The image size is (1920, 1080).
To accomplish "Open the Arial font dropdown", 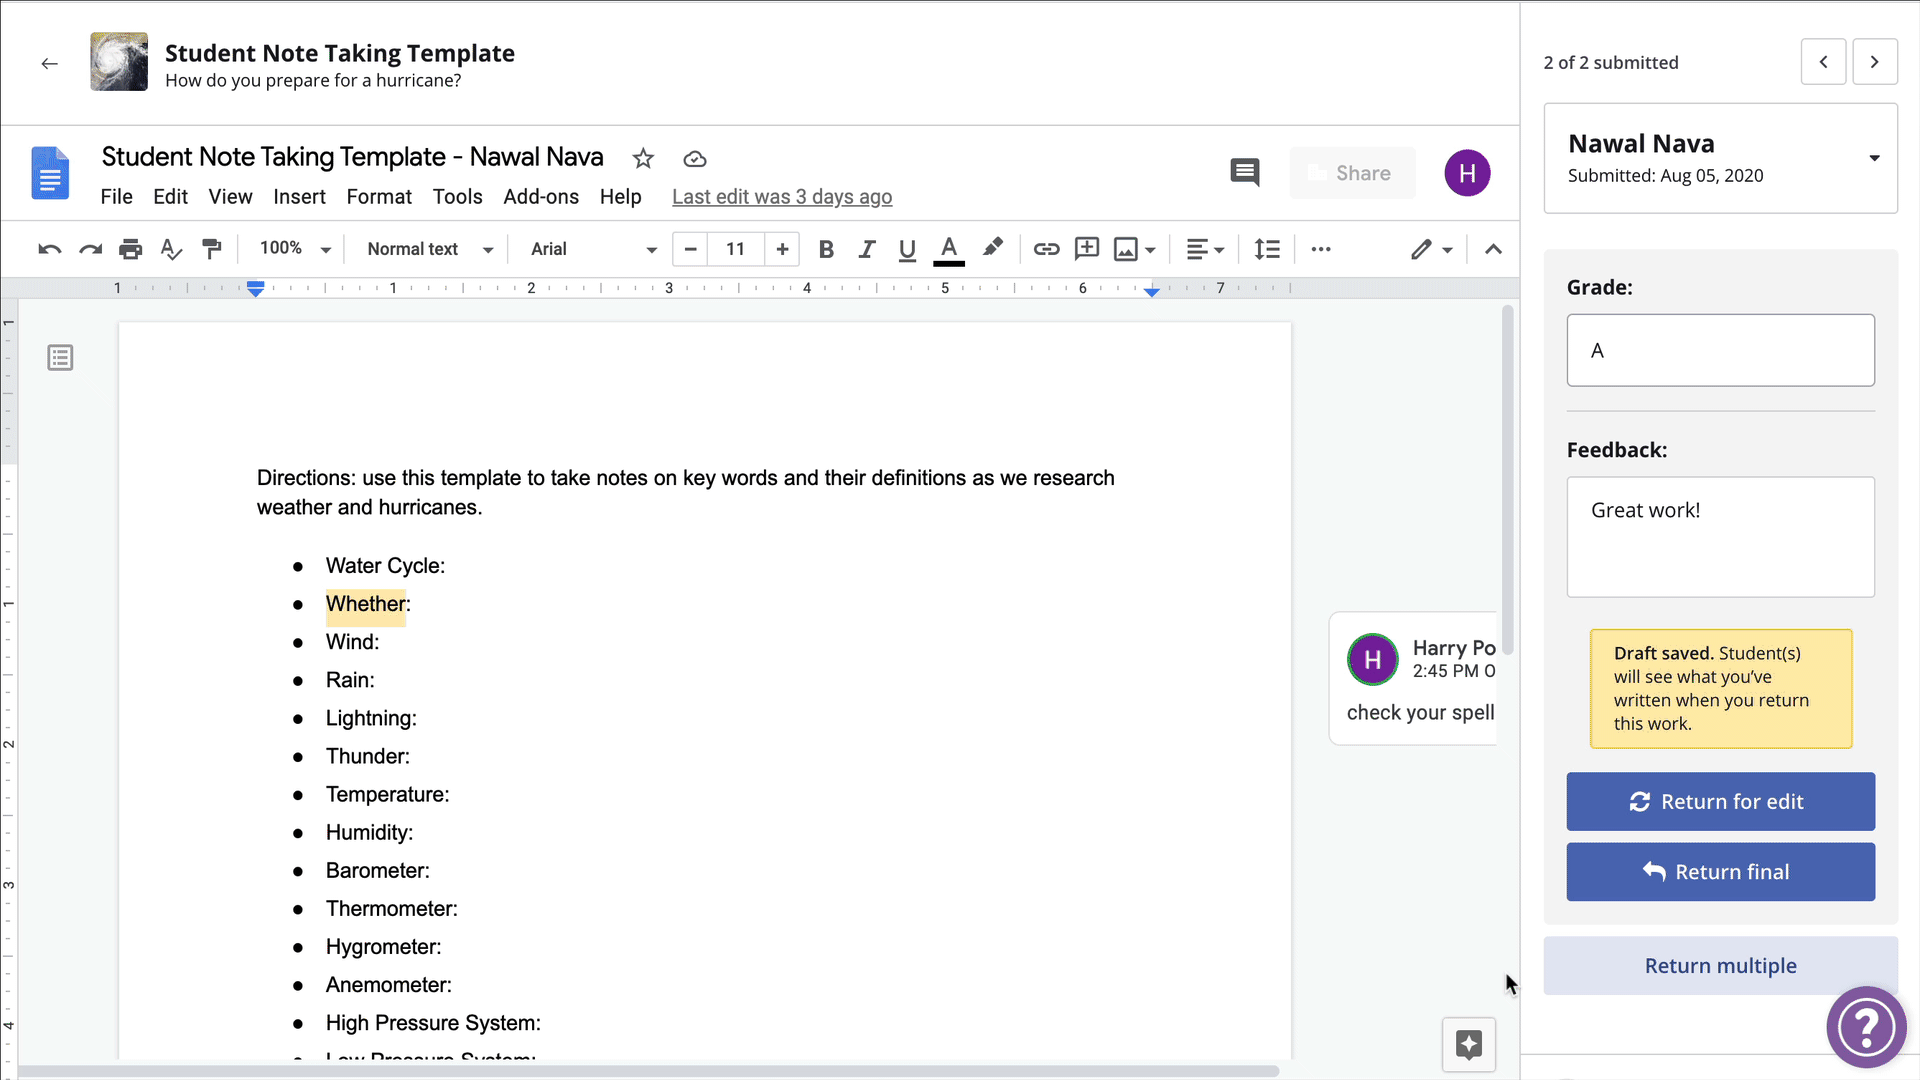I will click(594, 249).
